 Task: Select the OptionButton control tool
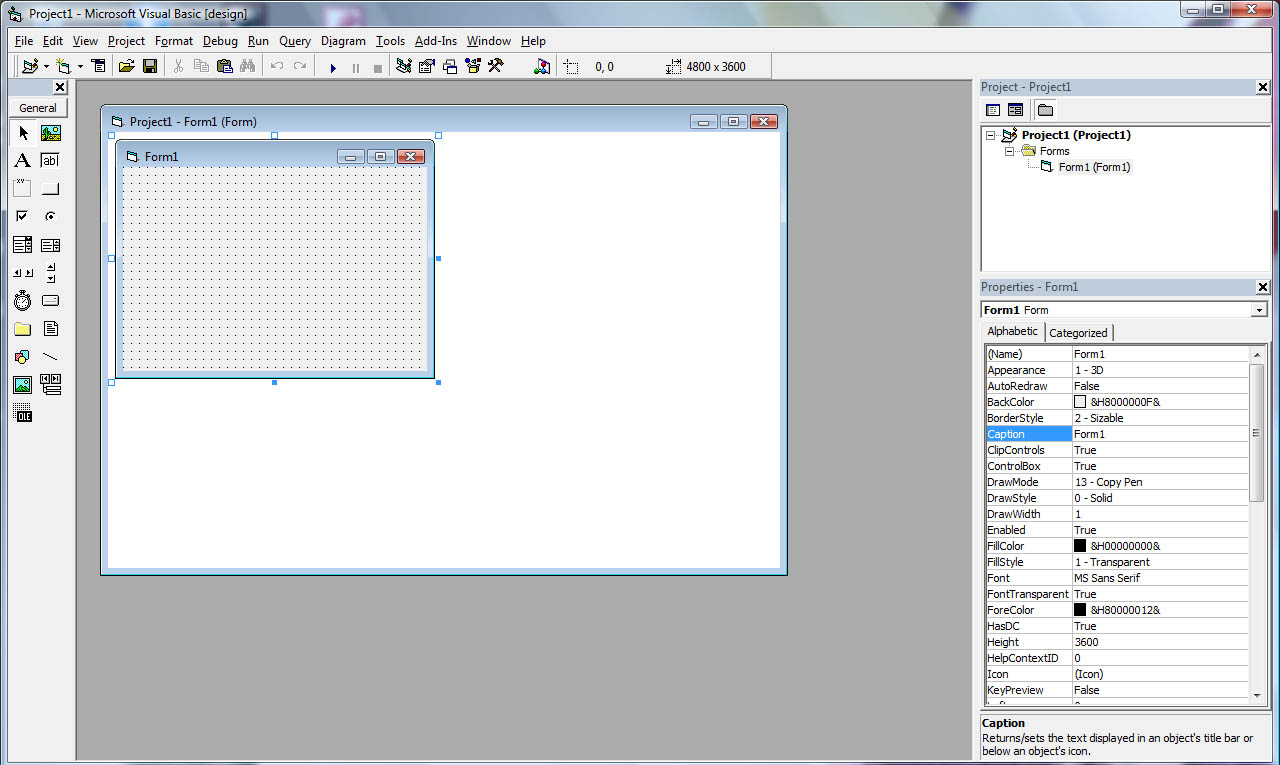[51, 217]
